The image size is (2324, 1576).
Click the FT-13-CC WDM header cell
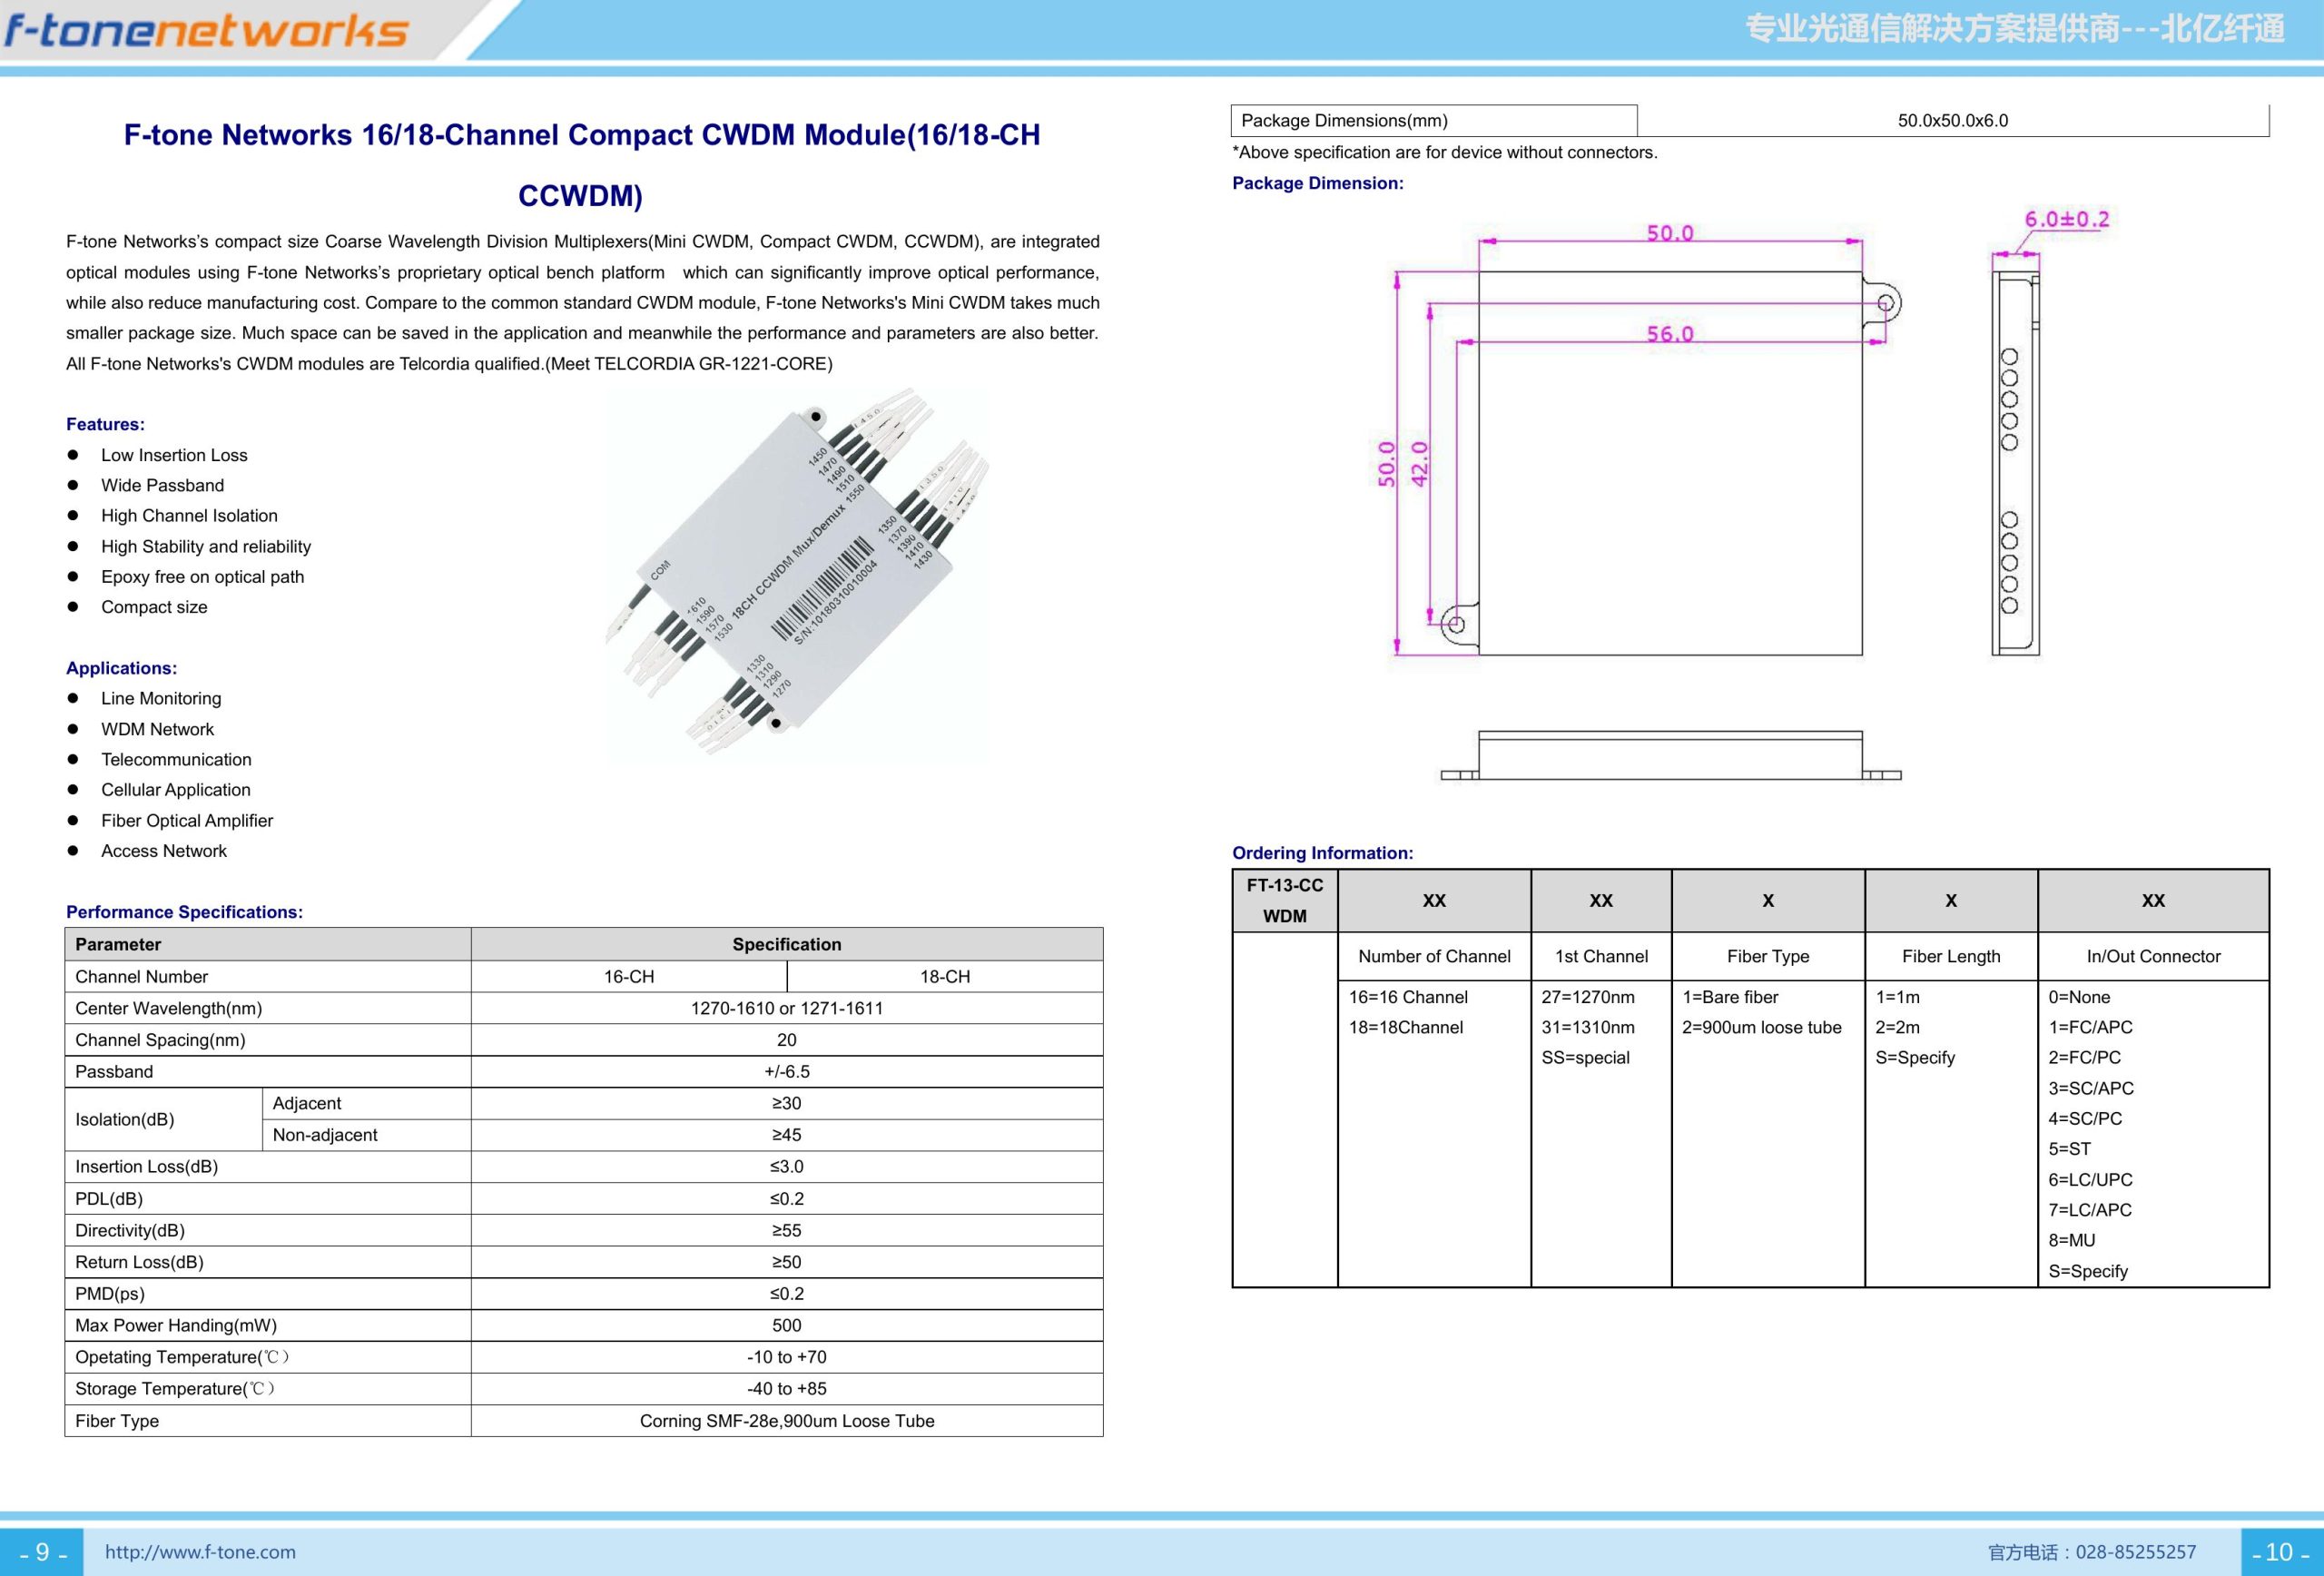tap(1285, 900)
